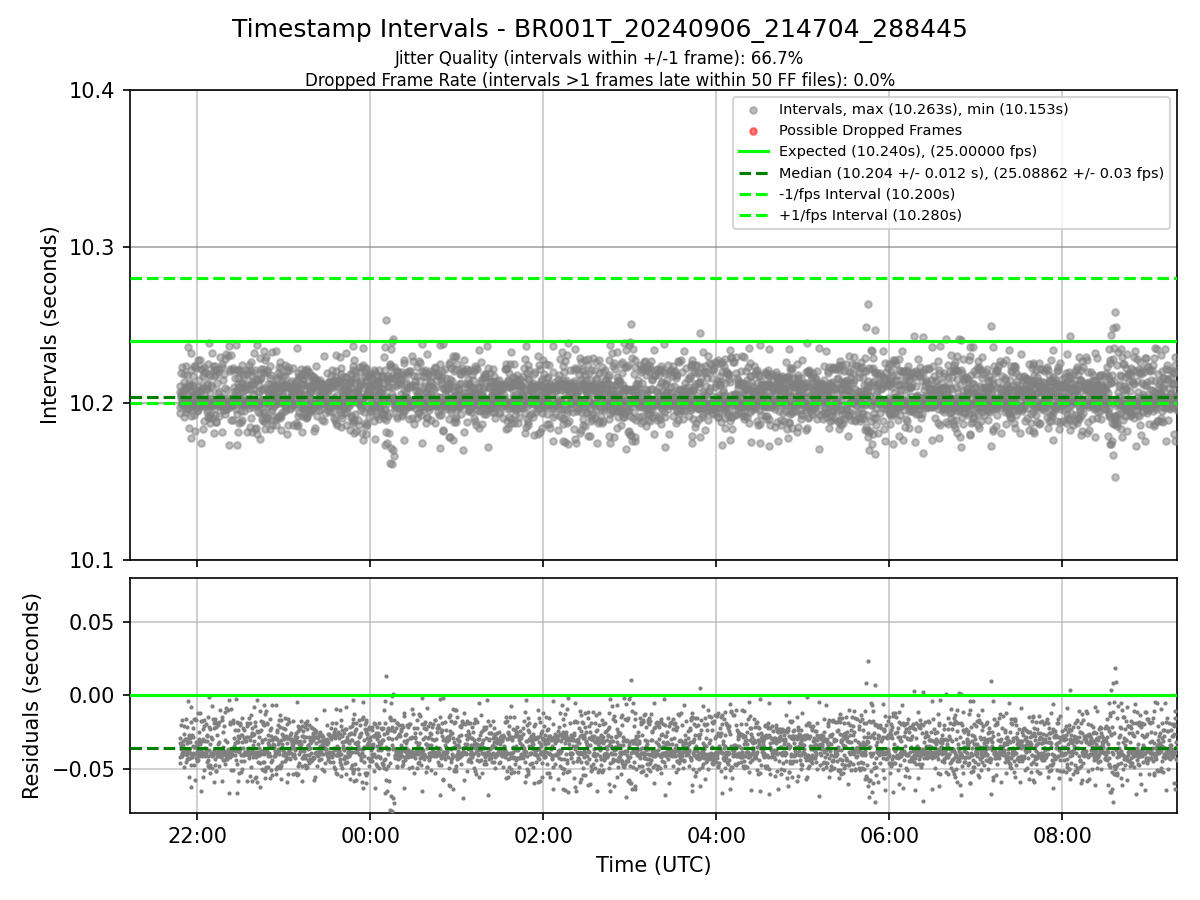This screenshot has height=900, width=1200.
Task: Click the 10.1 y-axis tick label
Action: [93, 560]
